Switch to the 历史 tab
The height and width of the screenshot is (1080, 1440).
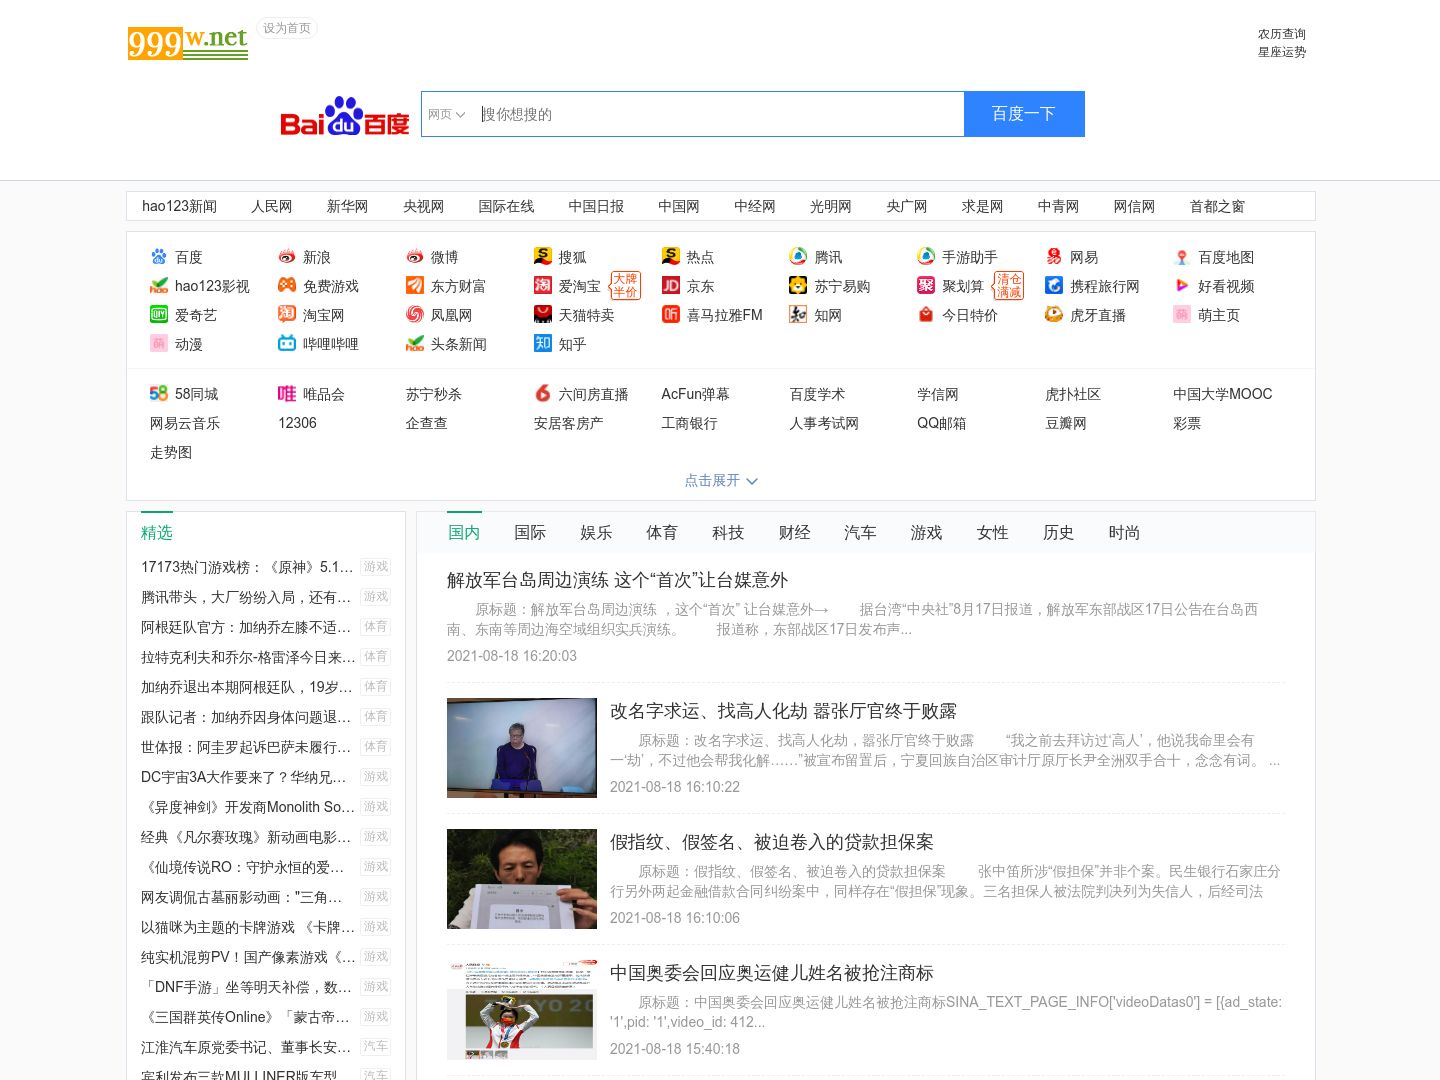pyautogui.click(x=1058, y=533)
